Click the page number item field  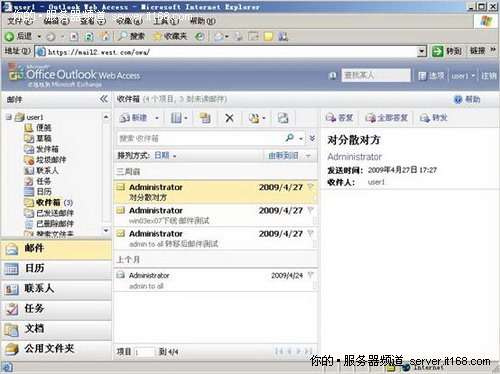click(x=144, y=352)
